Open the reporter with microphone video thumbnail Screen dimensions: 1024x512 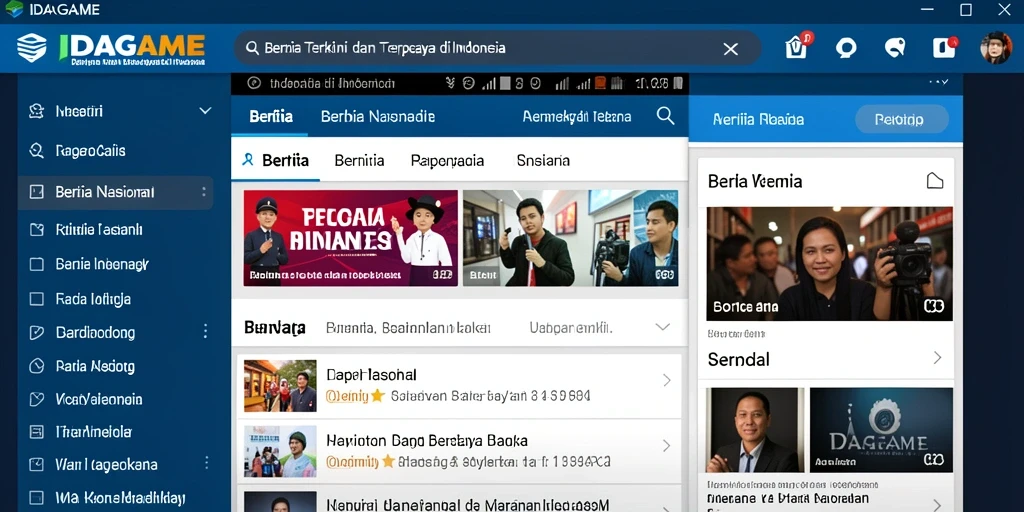tap(570, 238)
